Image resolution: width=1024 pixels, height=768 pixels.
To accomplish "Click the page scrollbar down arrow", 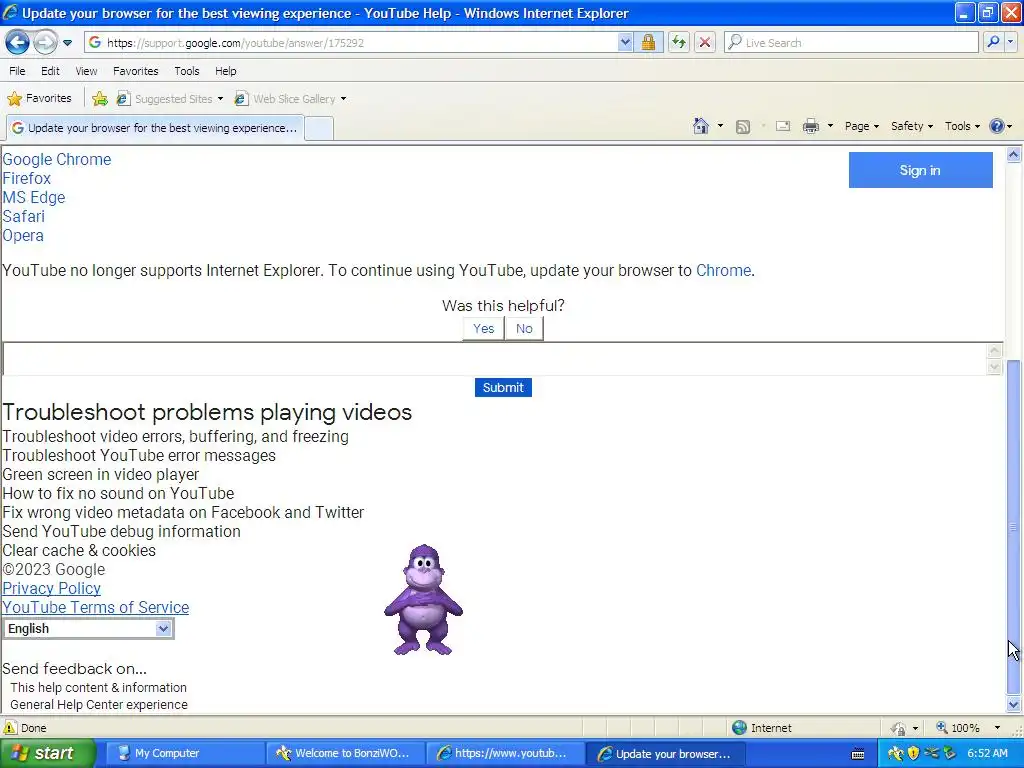I will (1014, 704).
